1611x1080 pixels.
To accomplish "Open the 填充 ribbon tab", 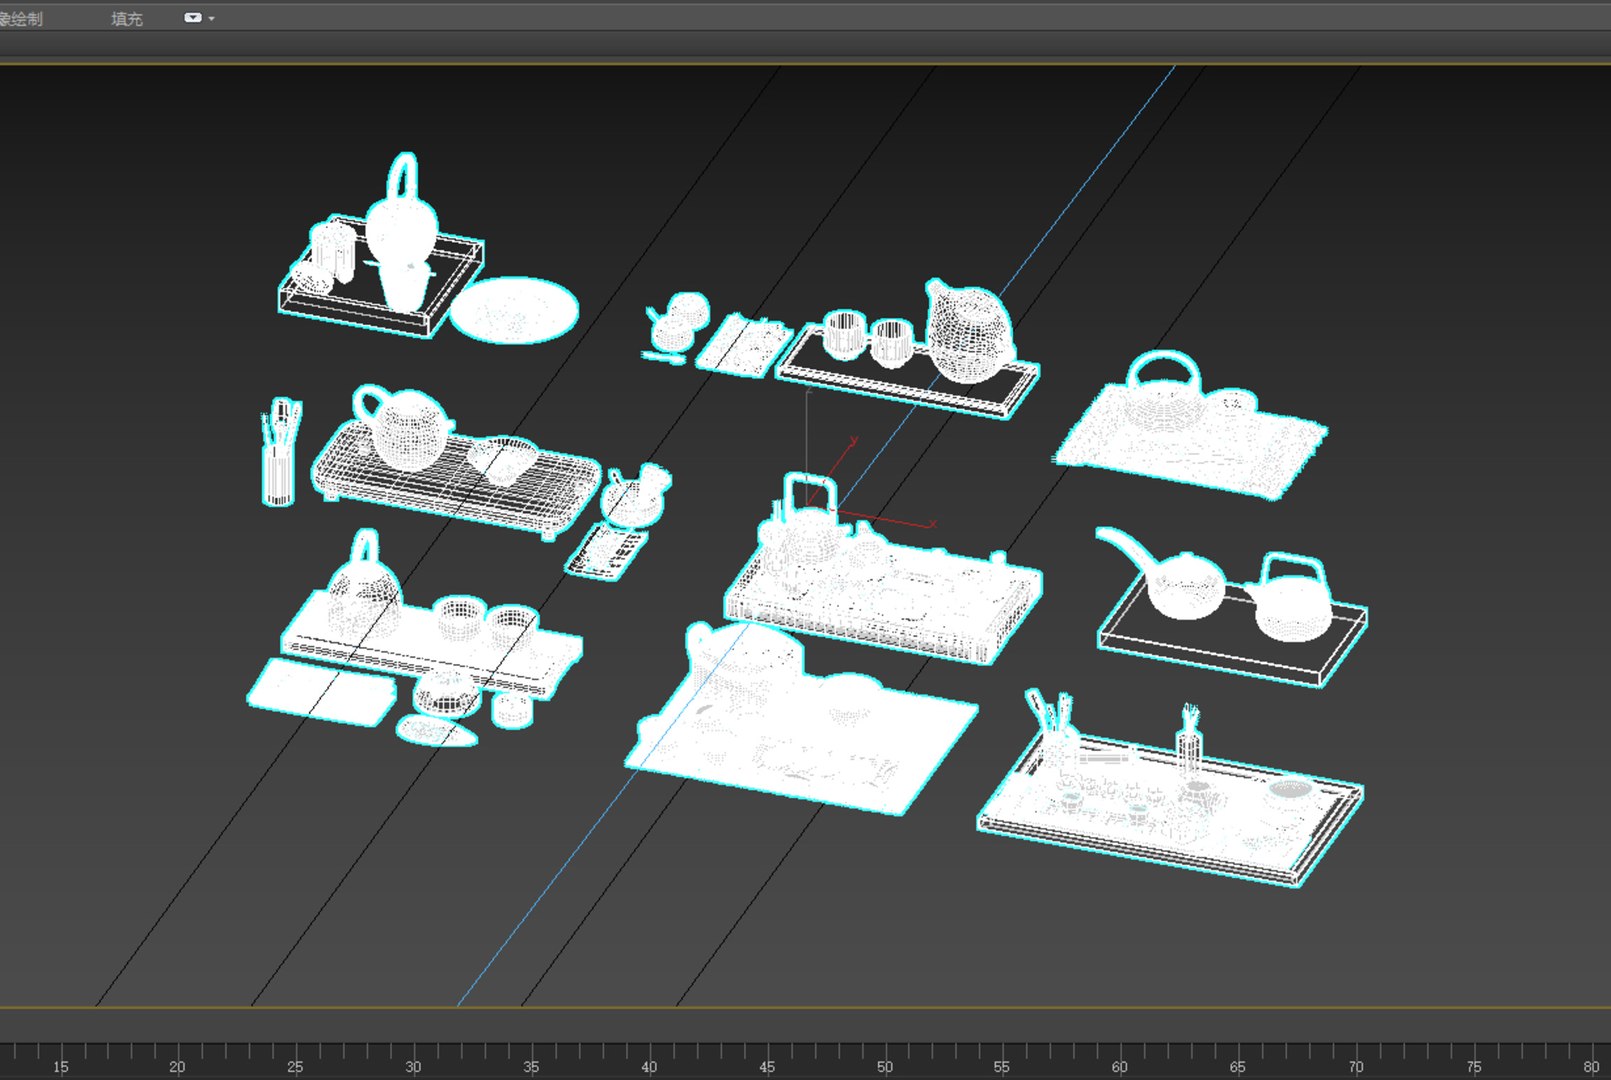I will click(x=127, y=19).
